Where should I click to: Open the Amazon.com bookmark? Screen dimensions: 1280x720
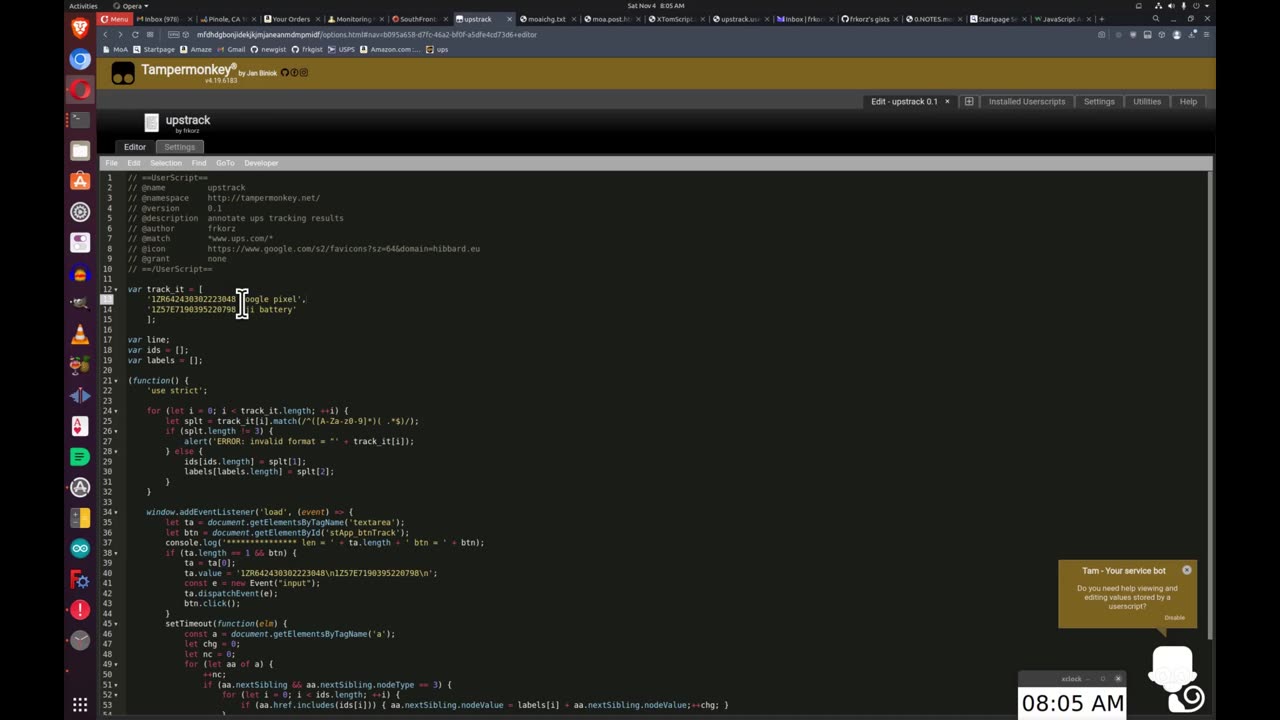pos(391,49)
